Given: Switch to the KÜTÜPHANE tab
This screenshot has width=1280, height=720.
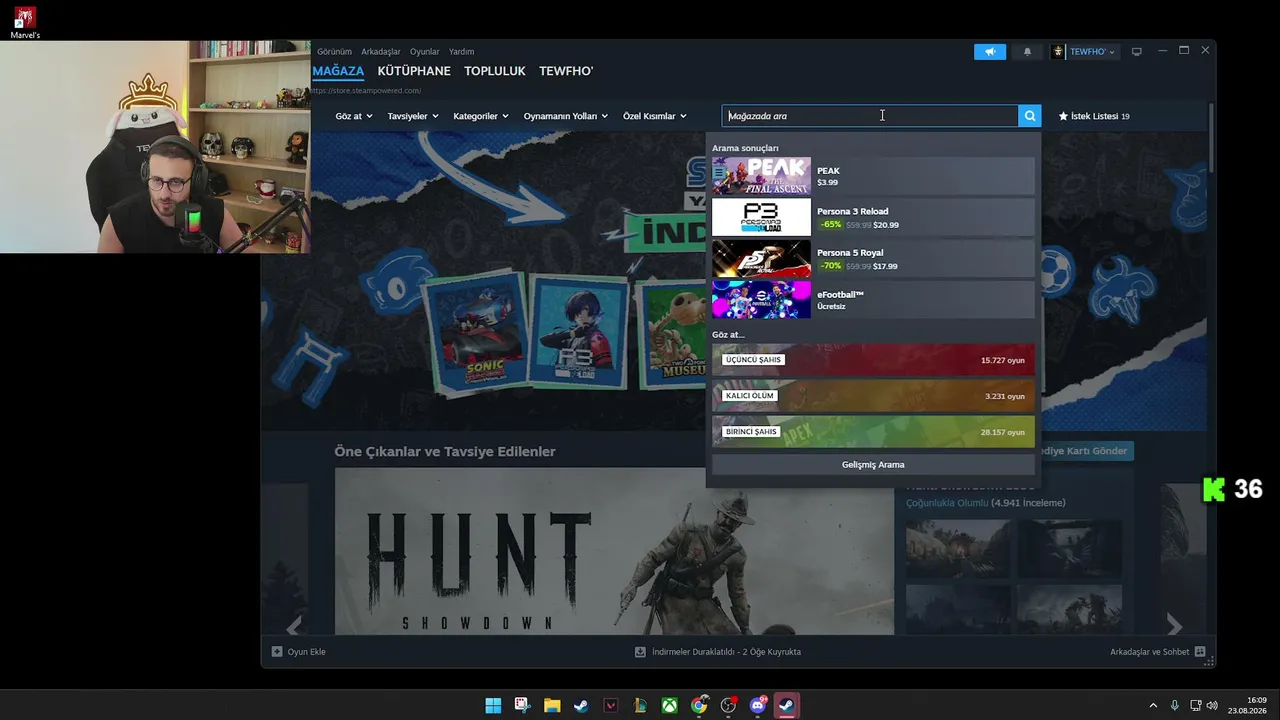Looking at the screenshot, I should pos(414,72).
